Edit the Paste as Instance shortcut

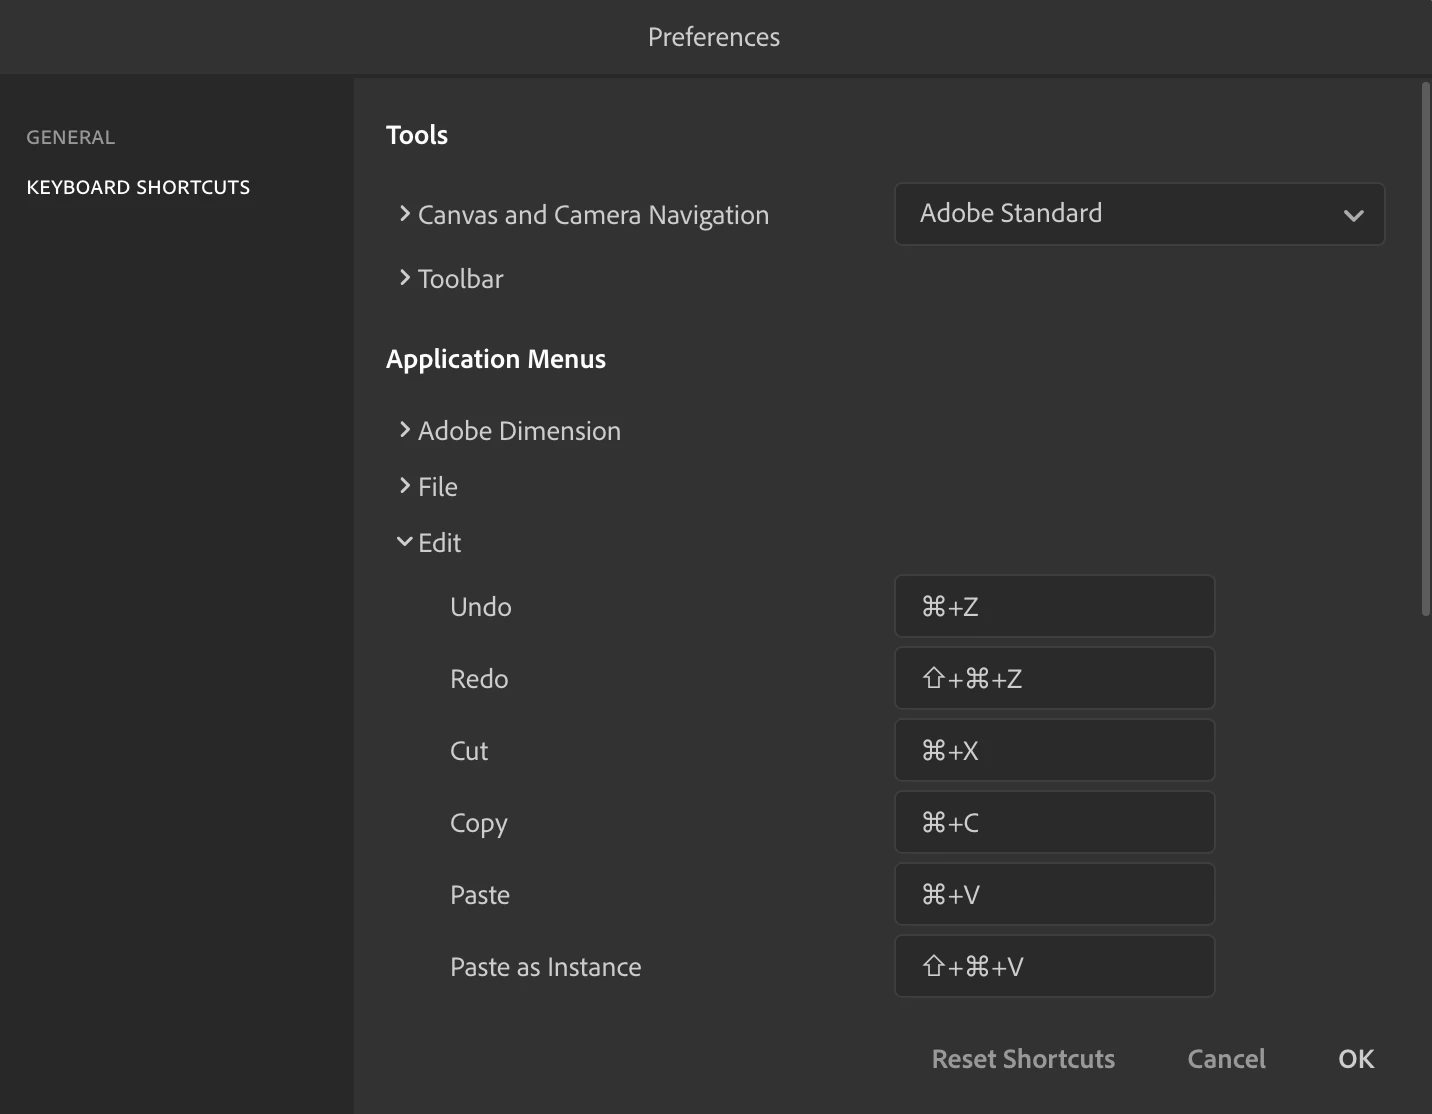pyautogui.click(x=1054, y=966)
